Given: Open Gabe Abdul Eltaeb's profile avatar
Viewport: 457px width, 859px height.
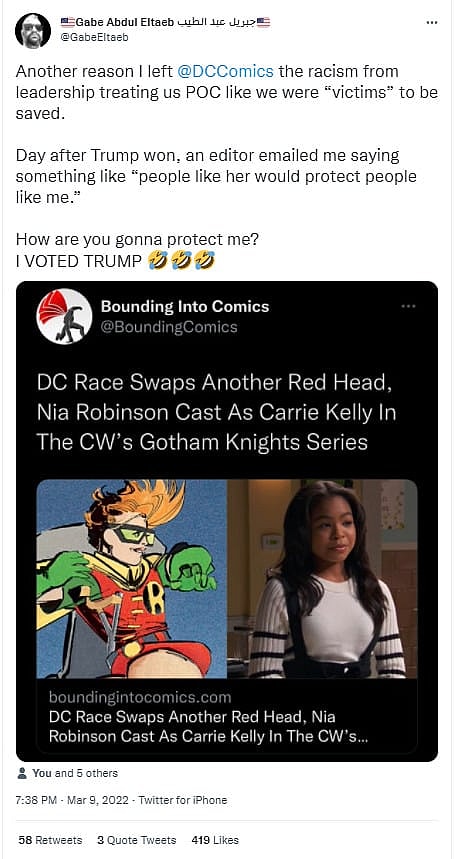Looking at the screenshot, I should click(33, 31).
